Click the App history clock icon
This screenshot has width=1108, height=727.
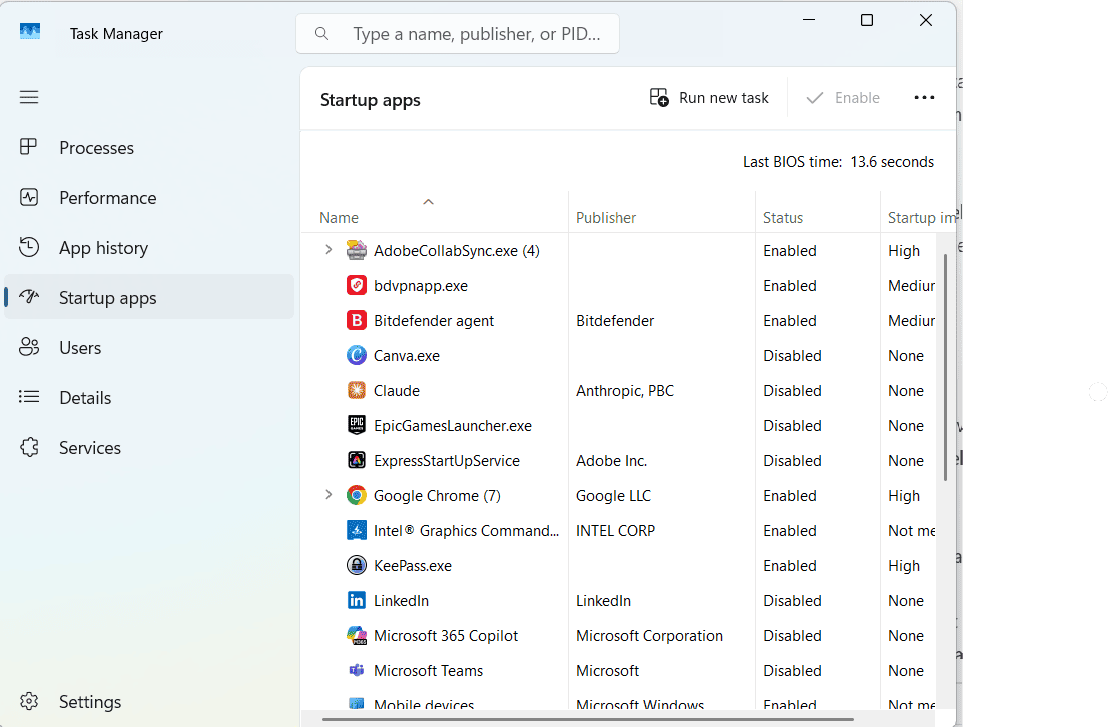(x=29, y=247)
